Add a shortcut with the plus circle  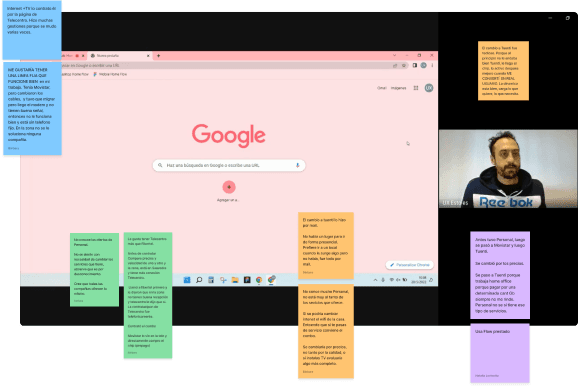(x=229, y=187)
